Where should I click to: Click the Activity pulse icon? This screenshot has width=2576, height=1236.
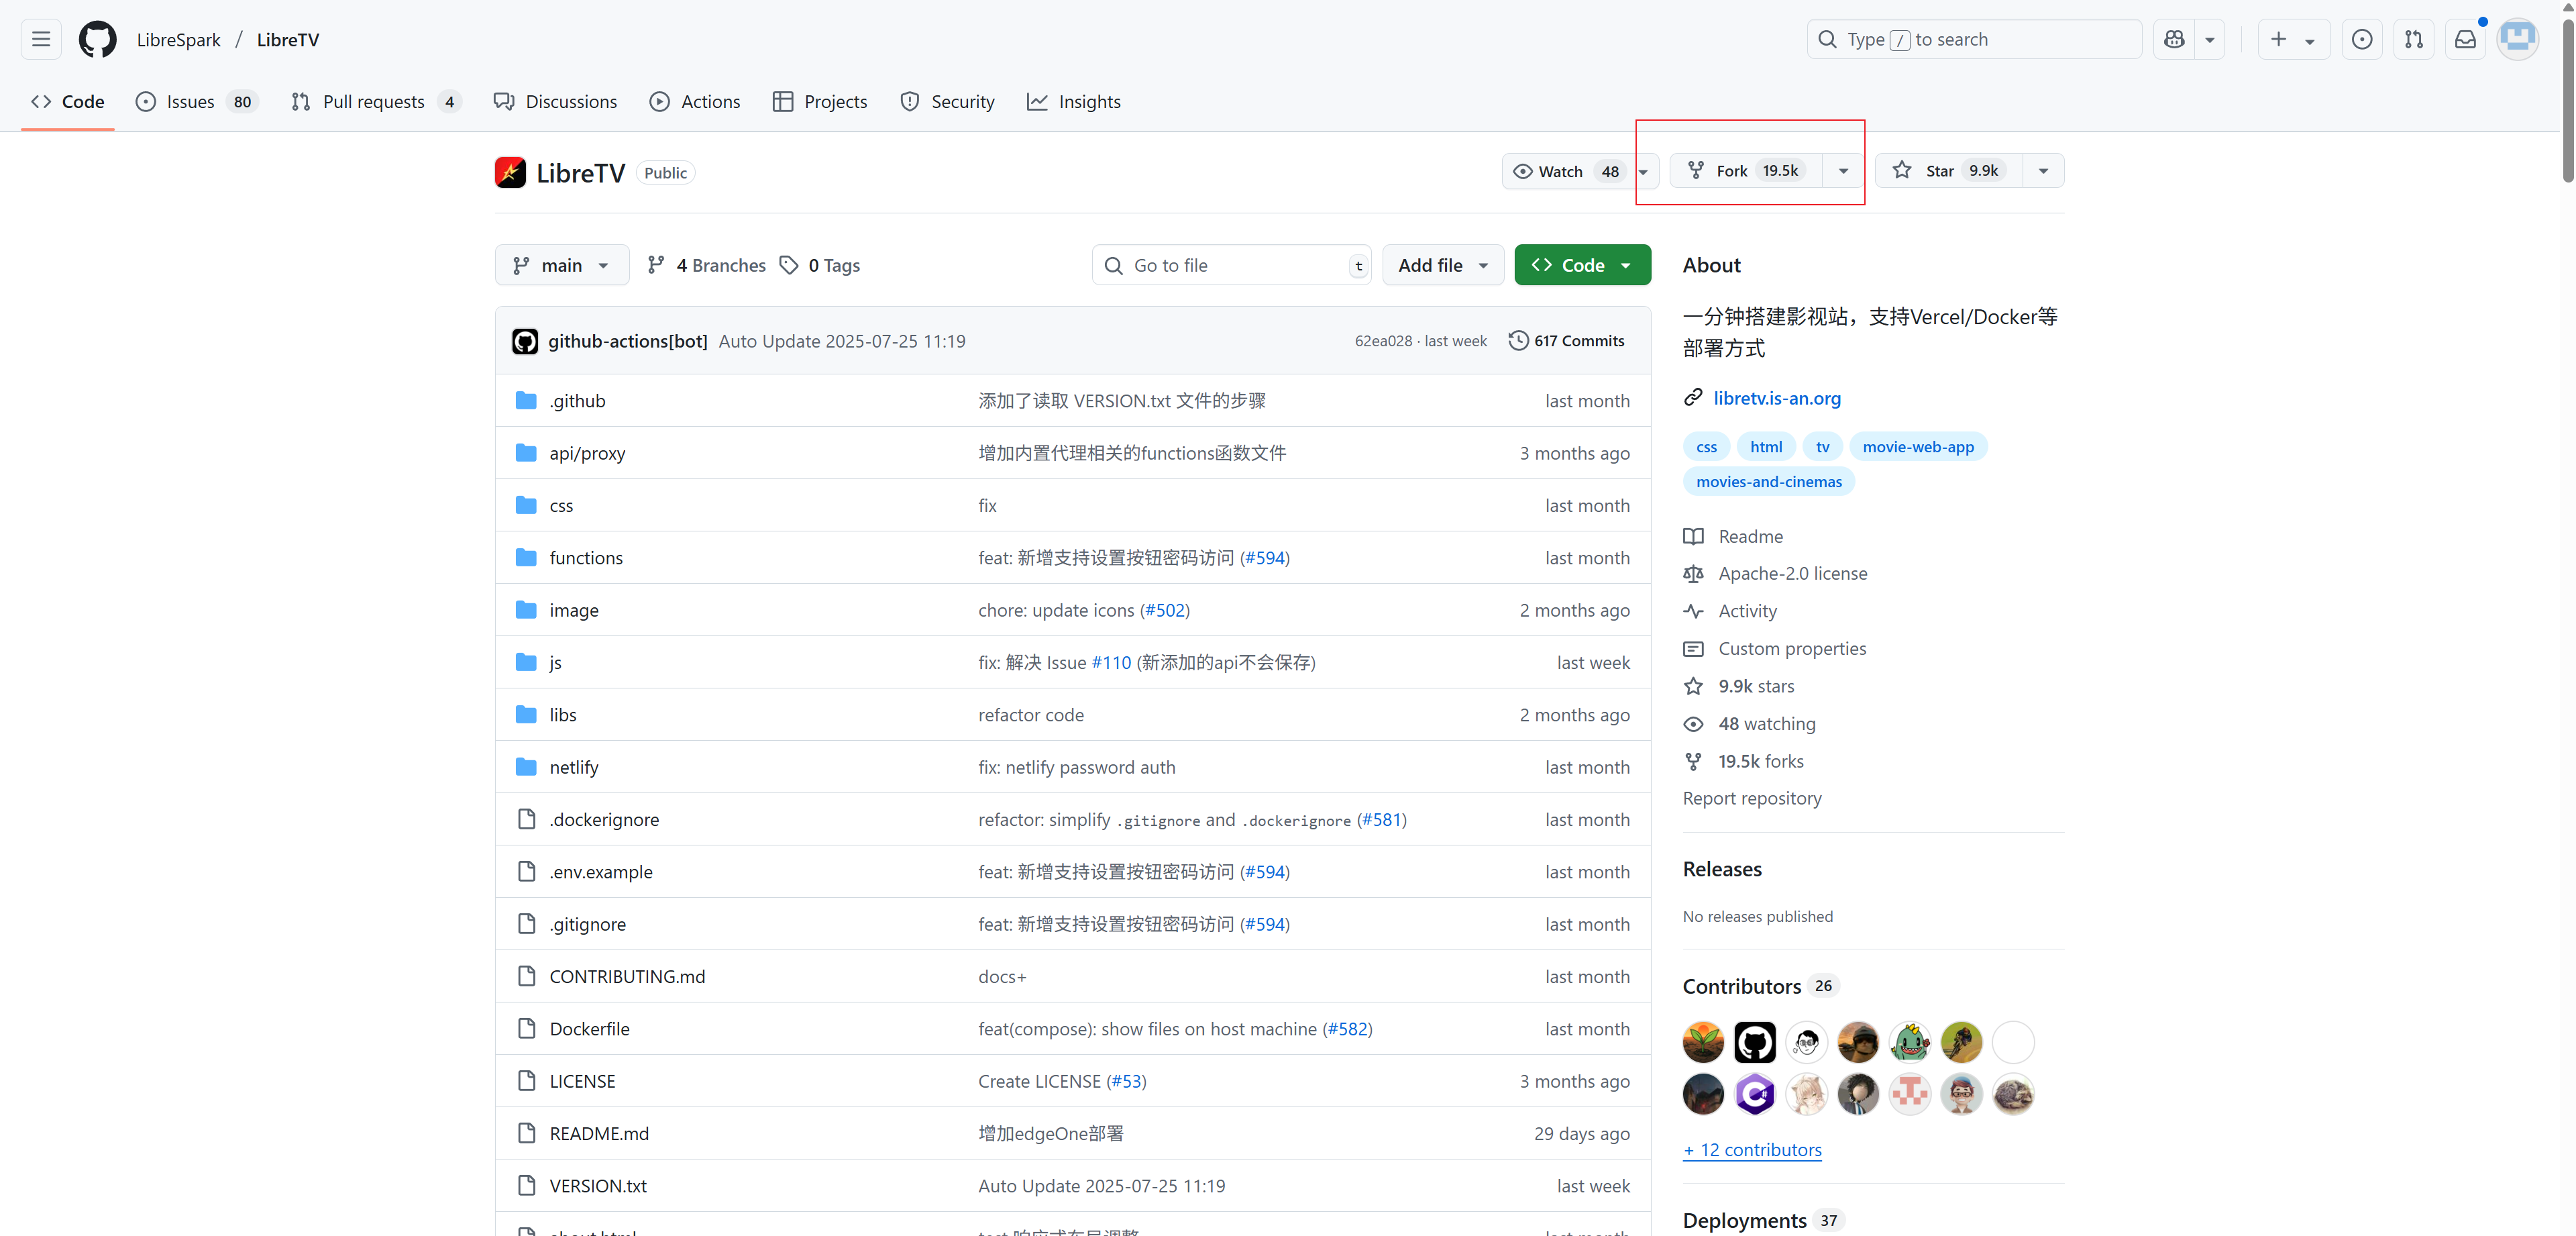(1693, 611)
